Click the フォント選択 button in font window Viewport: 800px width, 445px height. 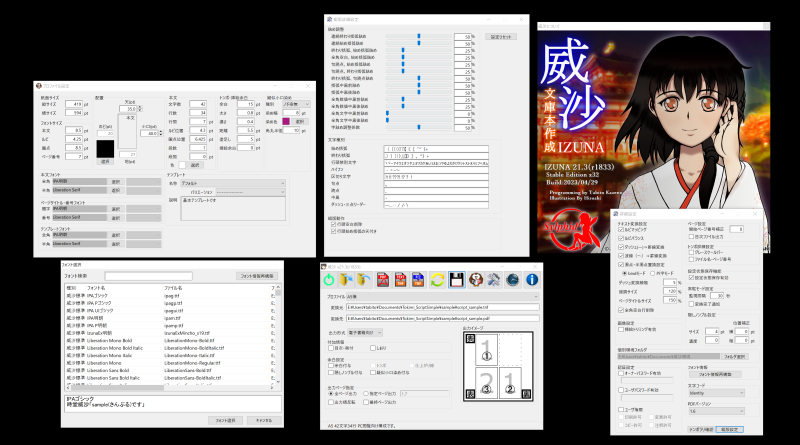point(225,421)
